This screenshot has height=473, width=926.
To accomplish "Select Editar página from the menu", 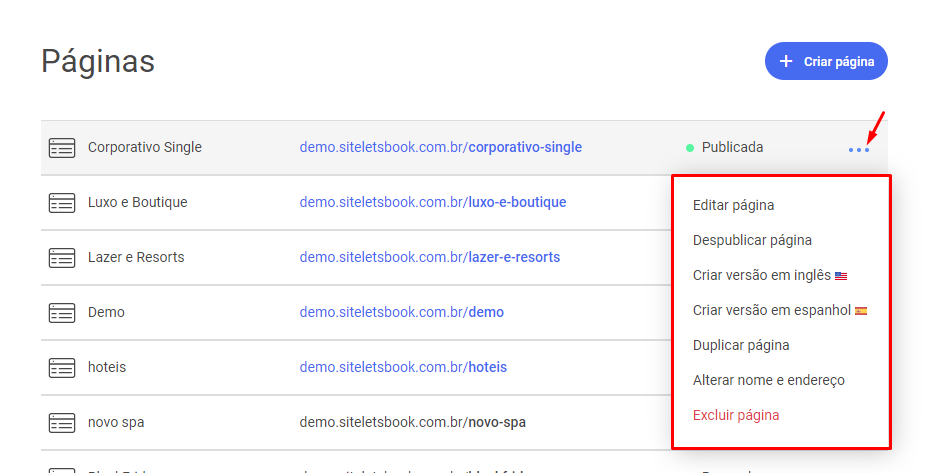I will pos(733,205).
